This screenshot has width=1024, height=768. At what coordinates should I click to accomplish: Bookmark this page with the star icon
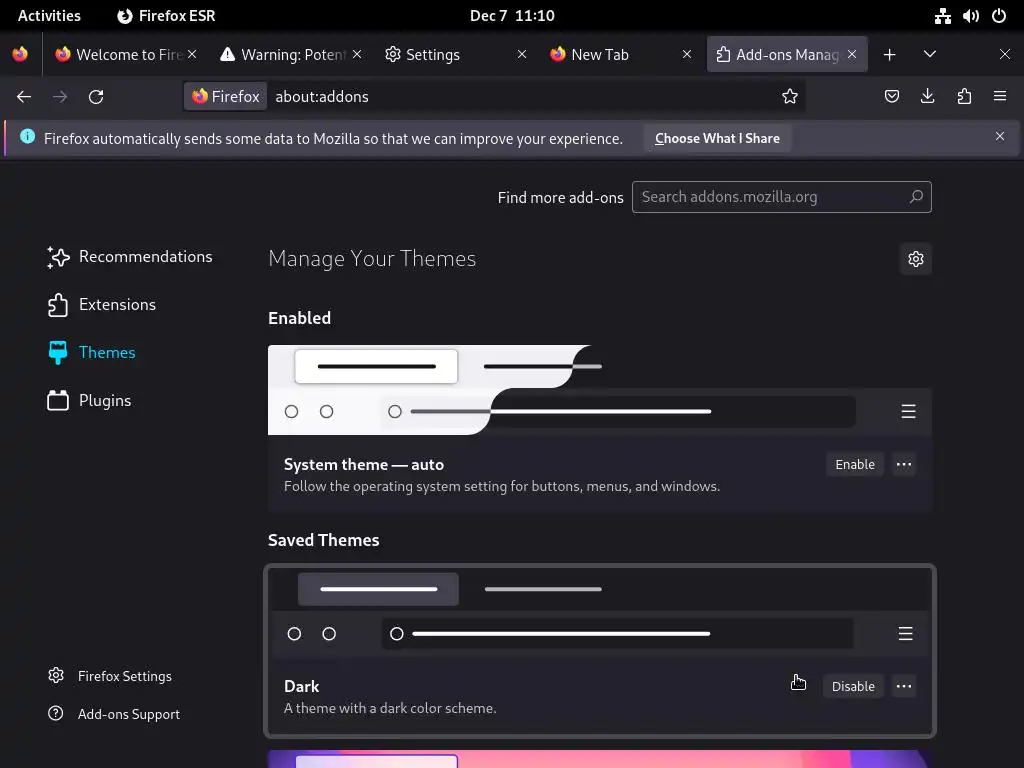pyautogui.click(x=790, y=97)
